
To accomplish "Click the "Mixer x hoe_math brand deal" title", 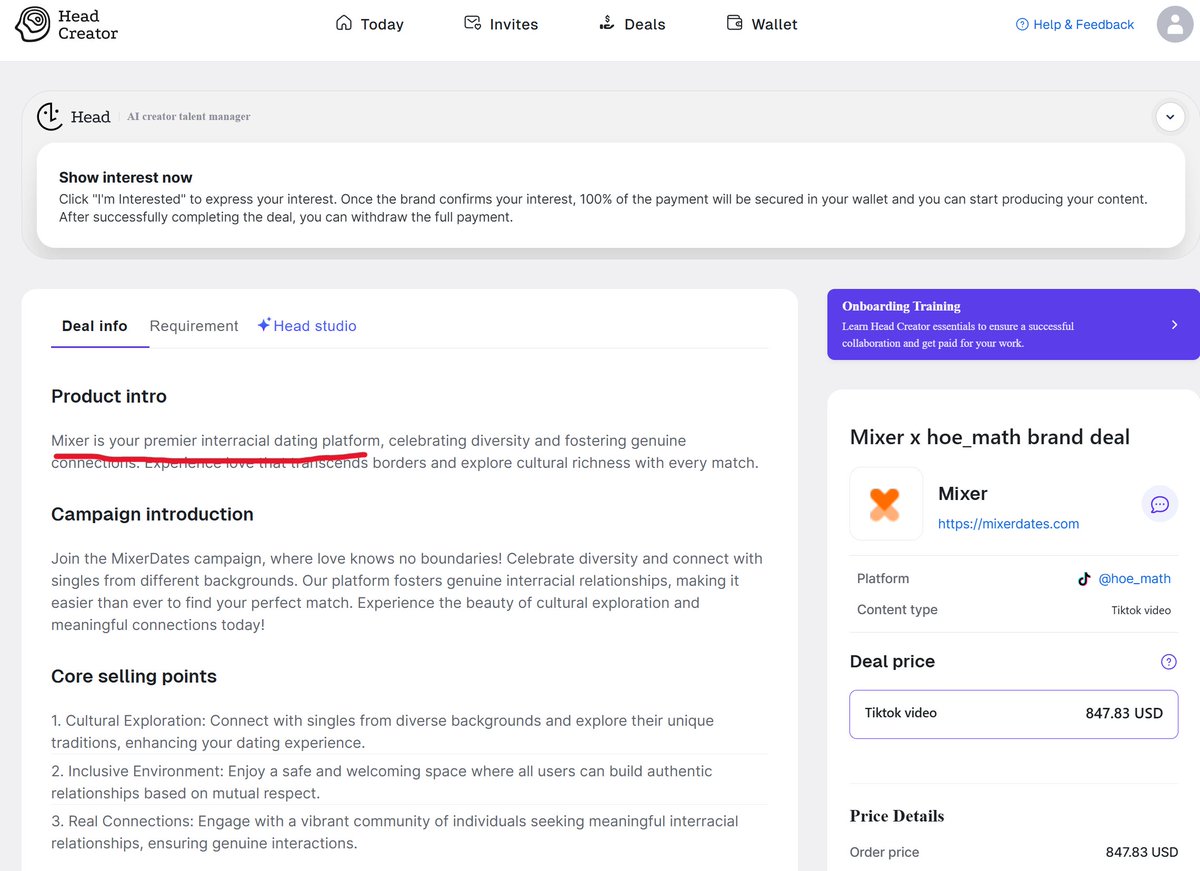I will [990, 437].
